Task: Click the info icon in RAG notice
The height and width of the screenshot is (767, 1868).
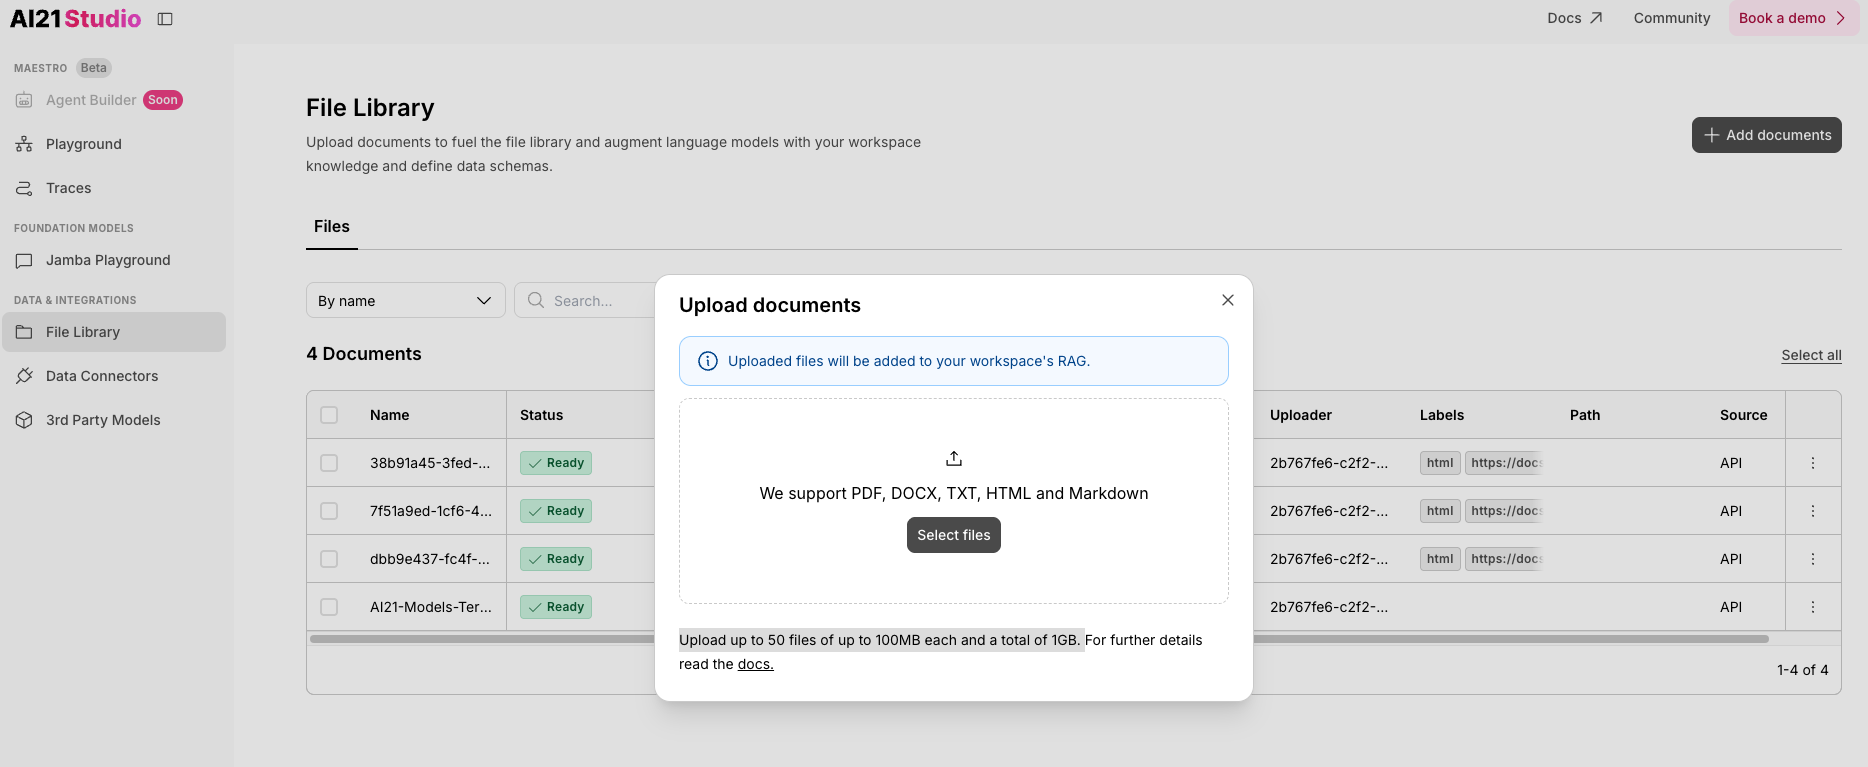Action: click(708, 361)
